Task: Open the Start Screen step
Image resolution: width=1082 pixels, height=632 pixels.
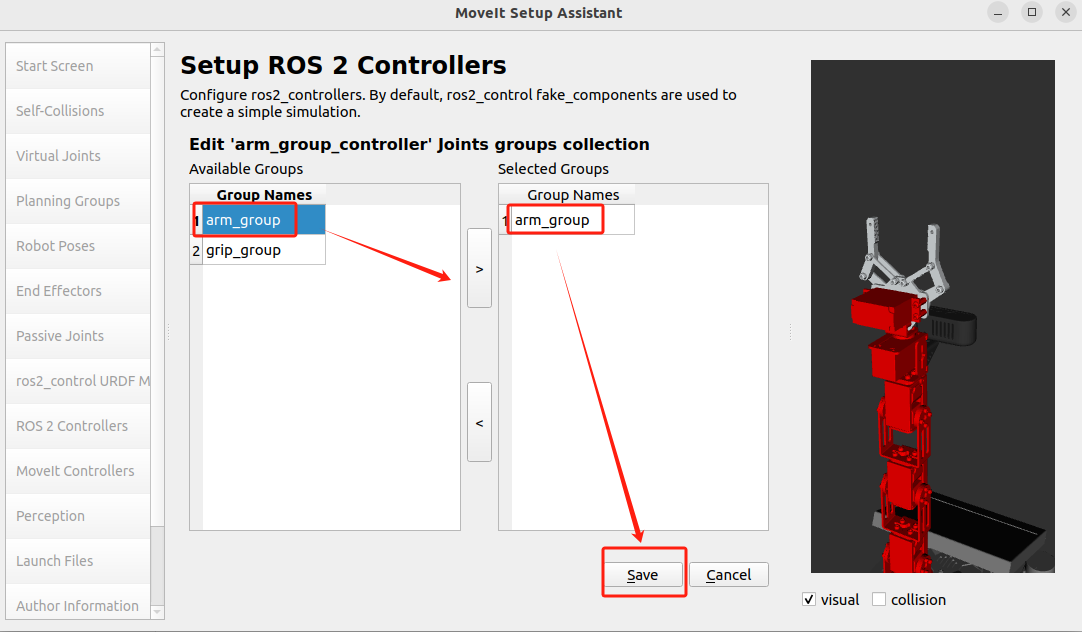Action: coord(78,66)
